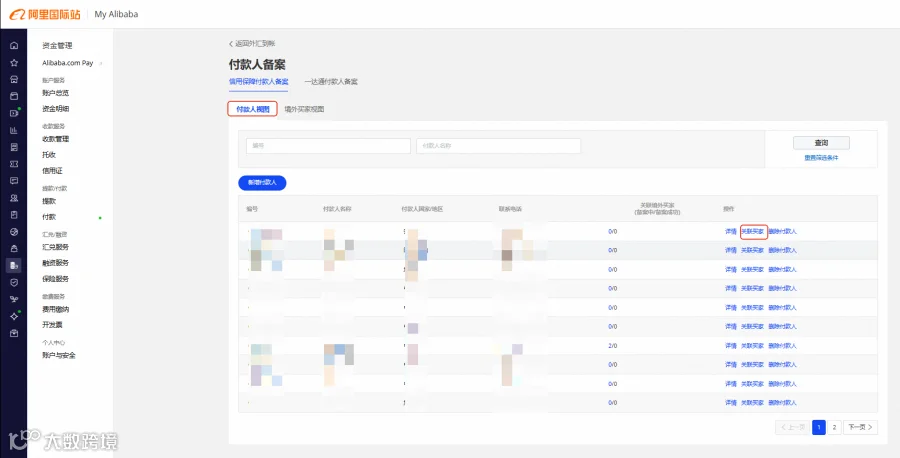Screen dimensions: 900x458
Task: Click 重置筛选条件 reset link
Action: point(821,158)
